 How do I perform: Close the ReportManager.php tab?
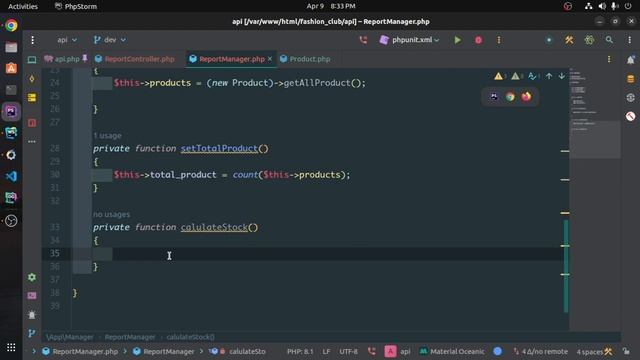click(270, 59)
